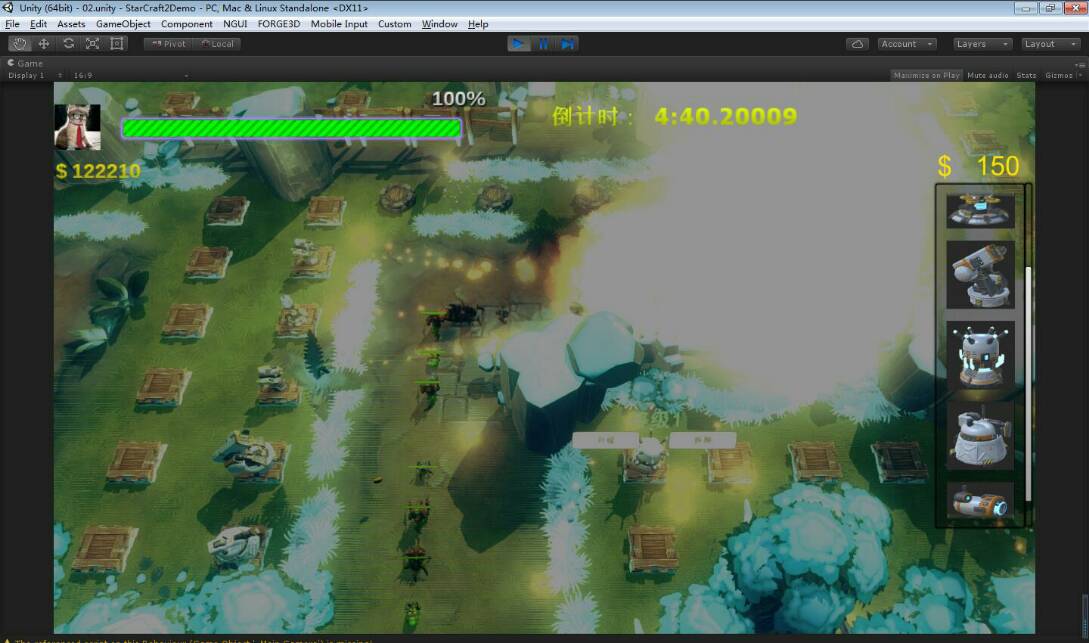
Task: Open the Window menu
Action: click(440, 24)
